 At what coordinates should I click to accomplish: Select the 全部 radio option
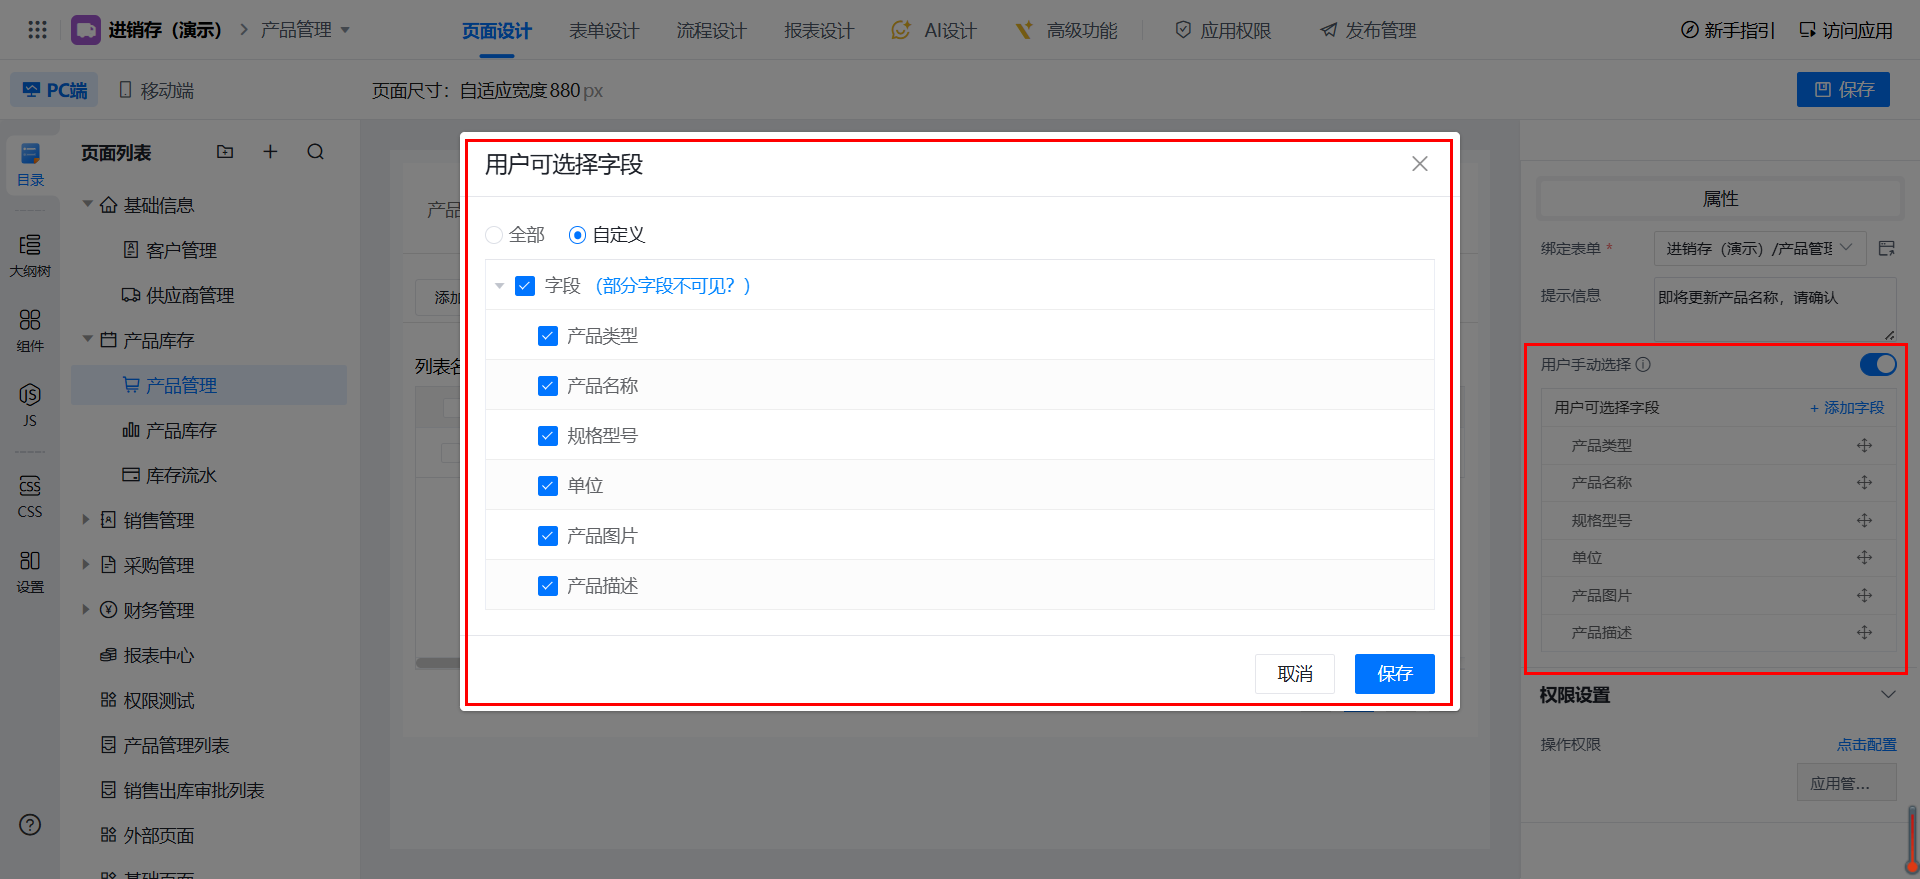point(494,235)
